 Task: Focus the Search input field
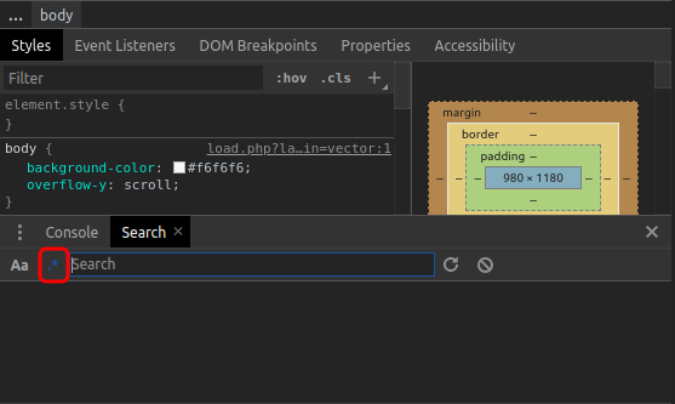coord(252,264)
